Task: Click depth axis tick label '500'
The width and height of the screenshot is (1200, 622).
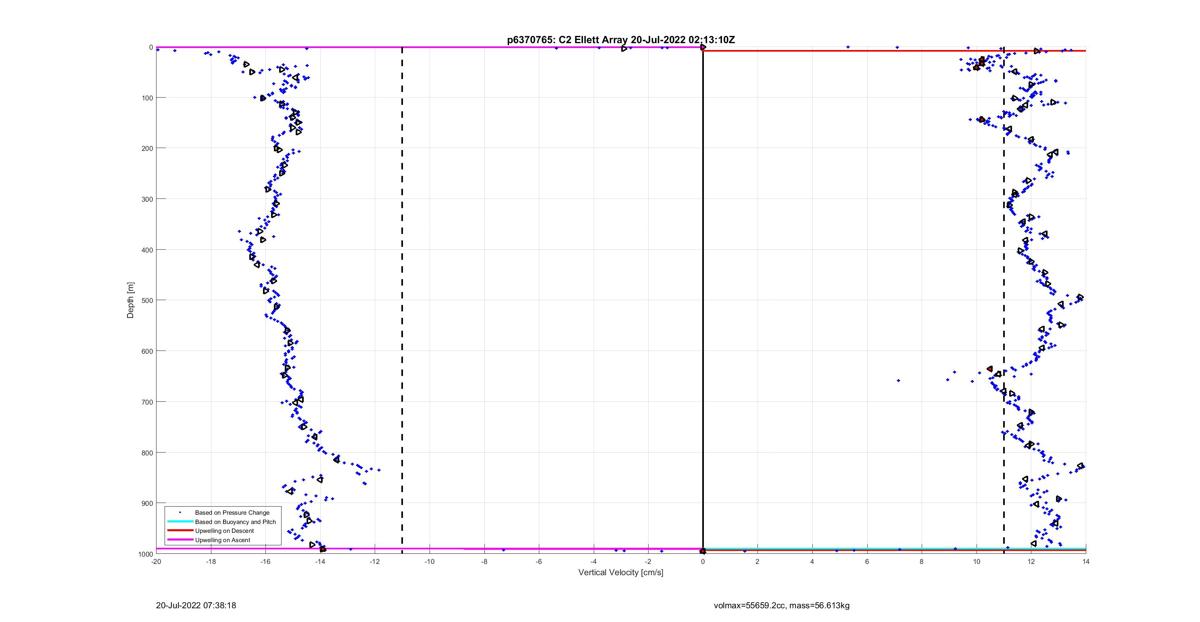Action: 146,300
